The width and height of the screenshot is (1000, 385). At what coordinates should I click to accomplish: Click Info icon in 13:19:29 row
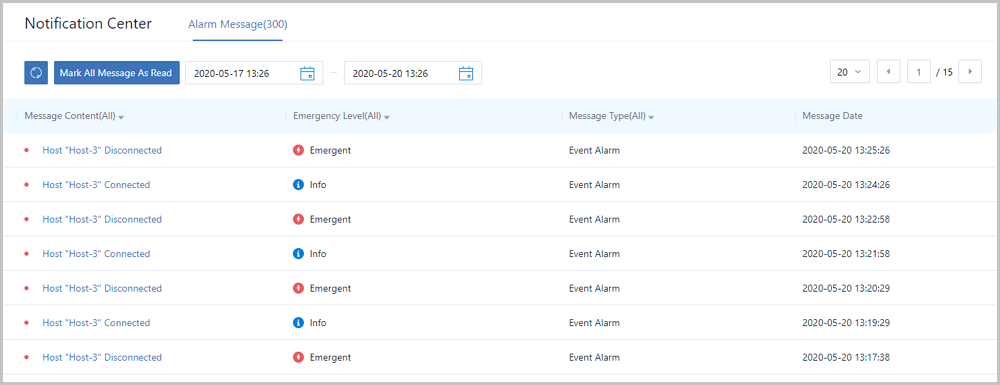(x=298, y=323)
